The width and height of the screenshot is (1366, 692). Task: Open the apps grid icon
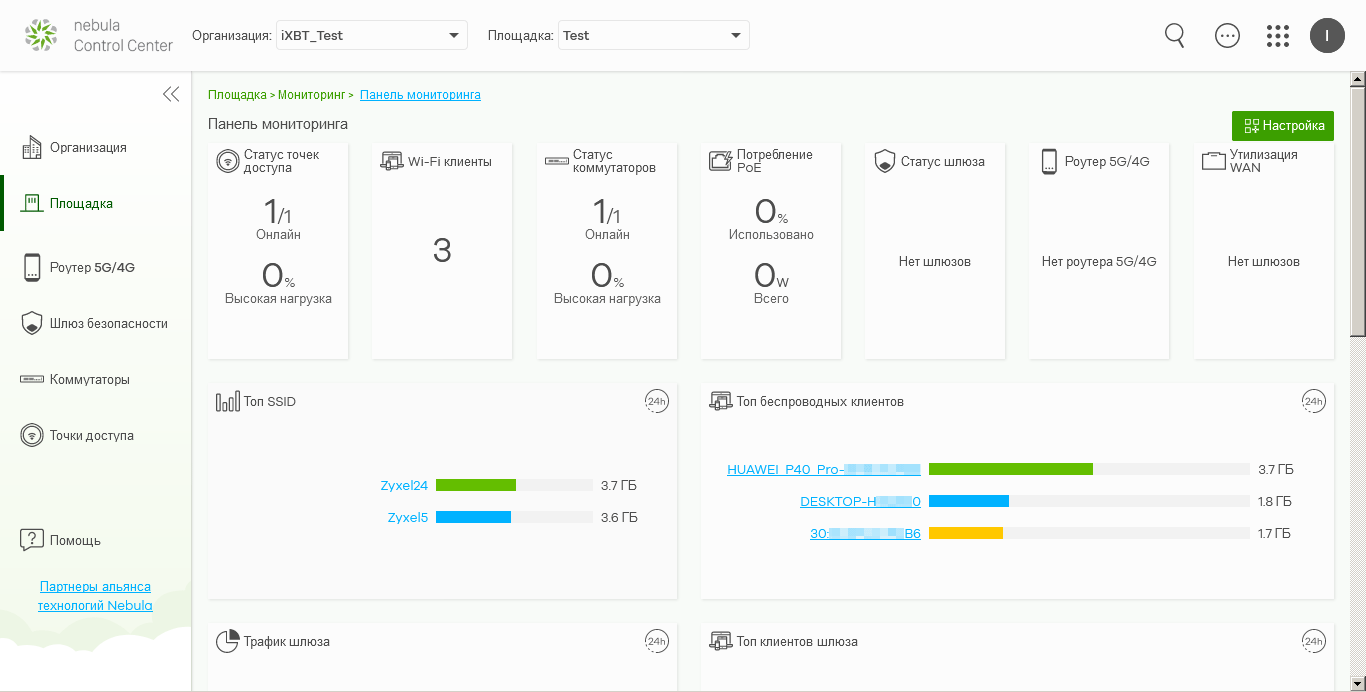point(1277,36)
